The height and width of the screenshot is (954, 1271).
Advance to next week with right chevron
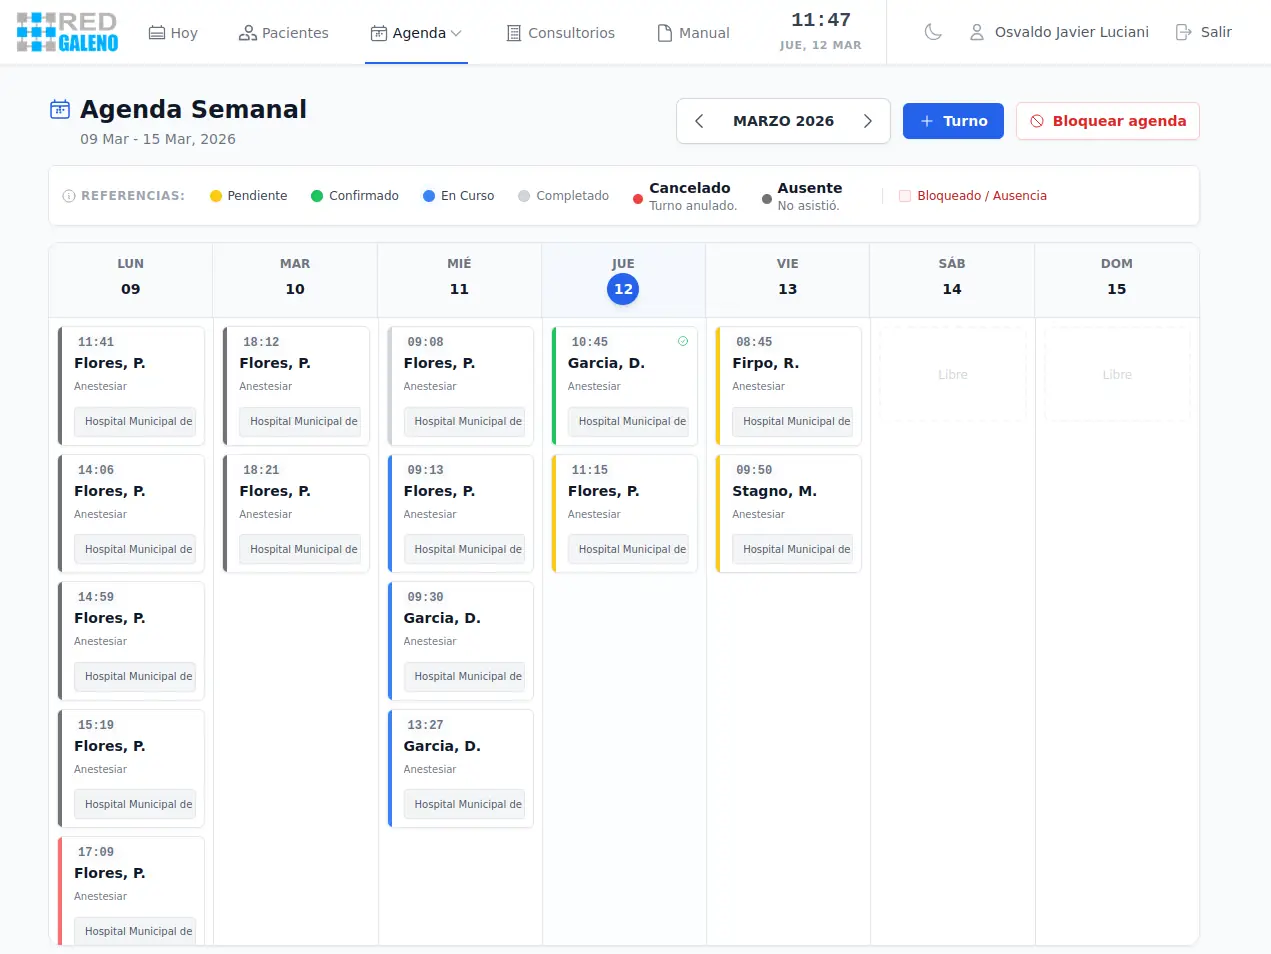pyautogui.click(x=868, y=120)
